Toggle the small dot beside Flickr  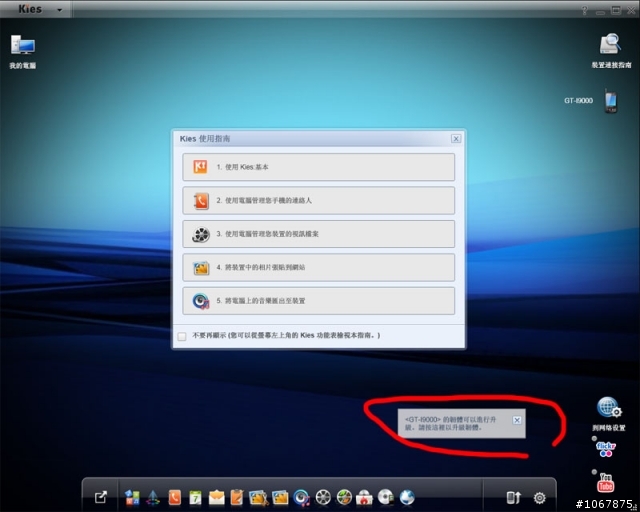pos(594,439)
